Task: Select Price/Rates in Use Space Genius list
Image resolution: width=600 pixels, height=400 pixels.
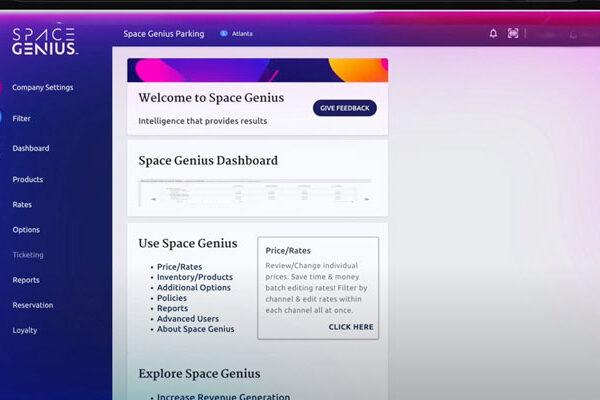Action: [x=179, y=267]
